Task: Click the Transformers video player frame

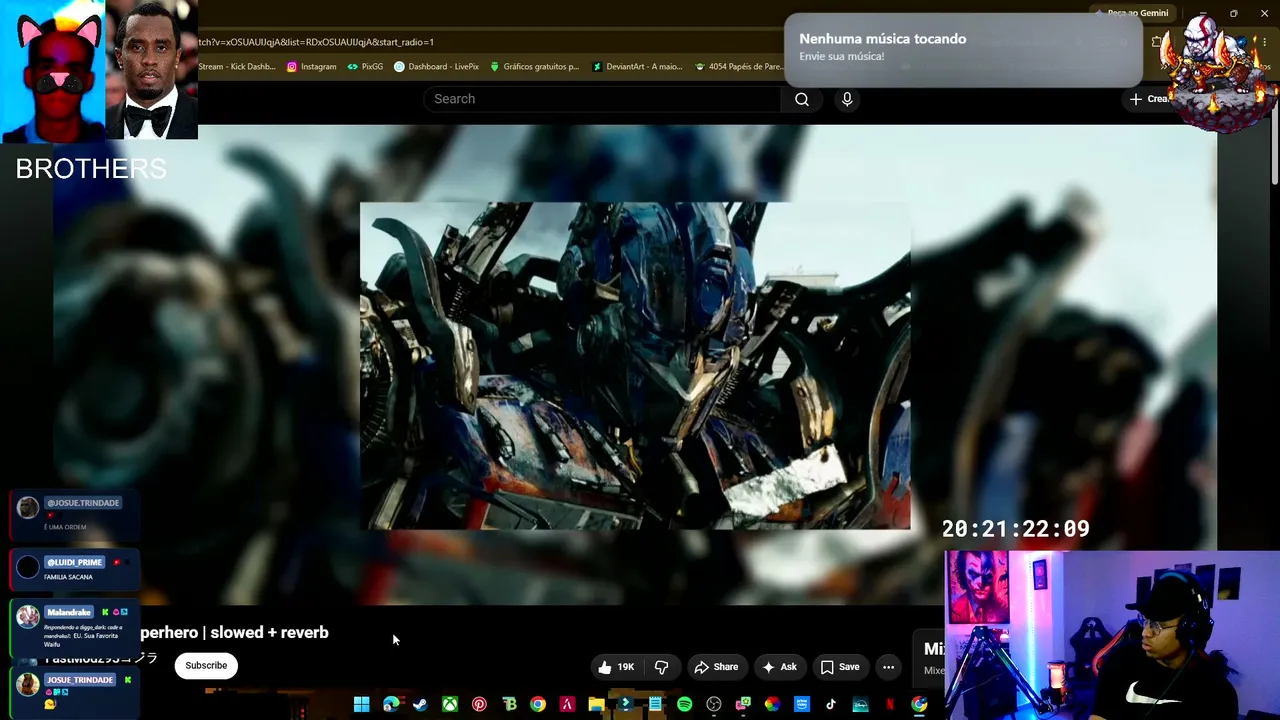Action: tap(635, 366)
